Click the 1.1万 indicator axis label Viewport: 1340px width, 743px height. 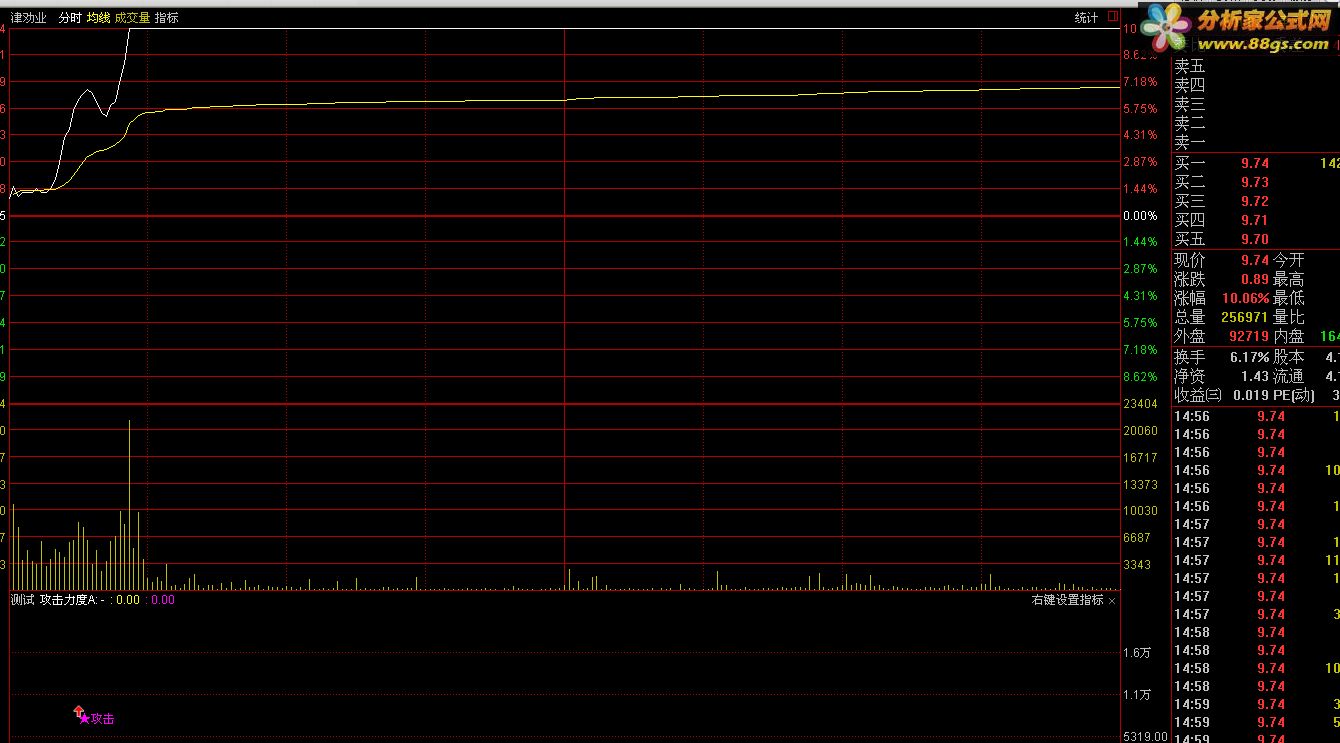1137,695
